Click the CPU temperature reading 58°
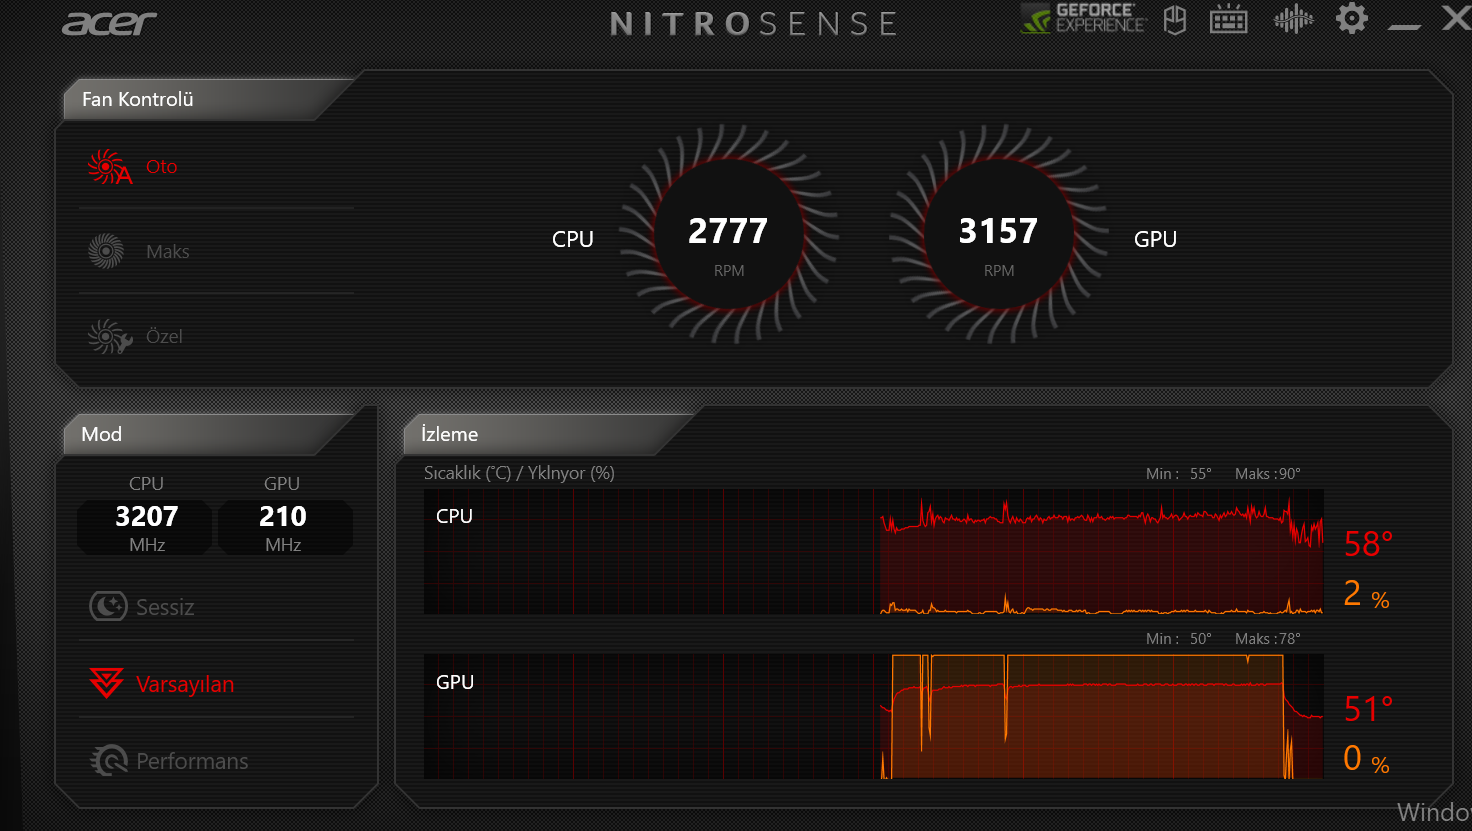The image size is (1472, 831). tap(1368, 544)
